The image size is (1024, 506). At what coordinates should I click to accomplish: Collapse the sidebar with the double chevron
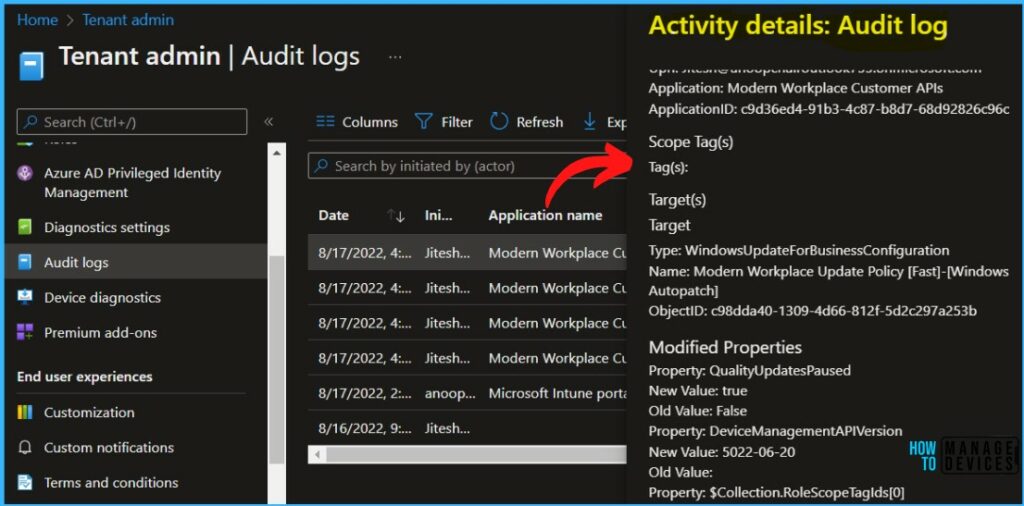tap(268, 121)
